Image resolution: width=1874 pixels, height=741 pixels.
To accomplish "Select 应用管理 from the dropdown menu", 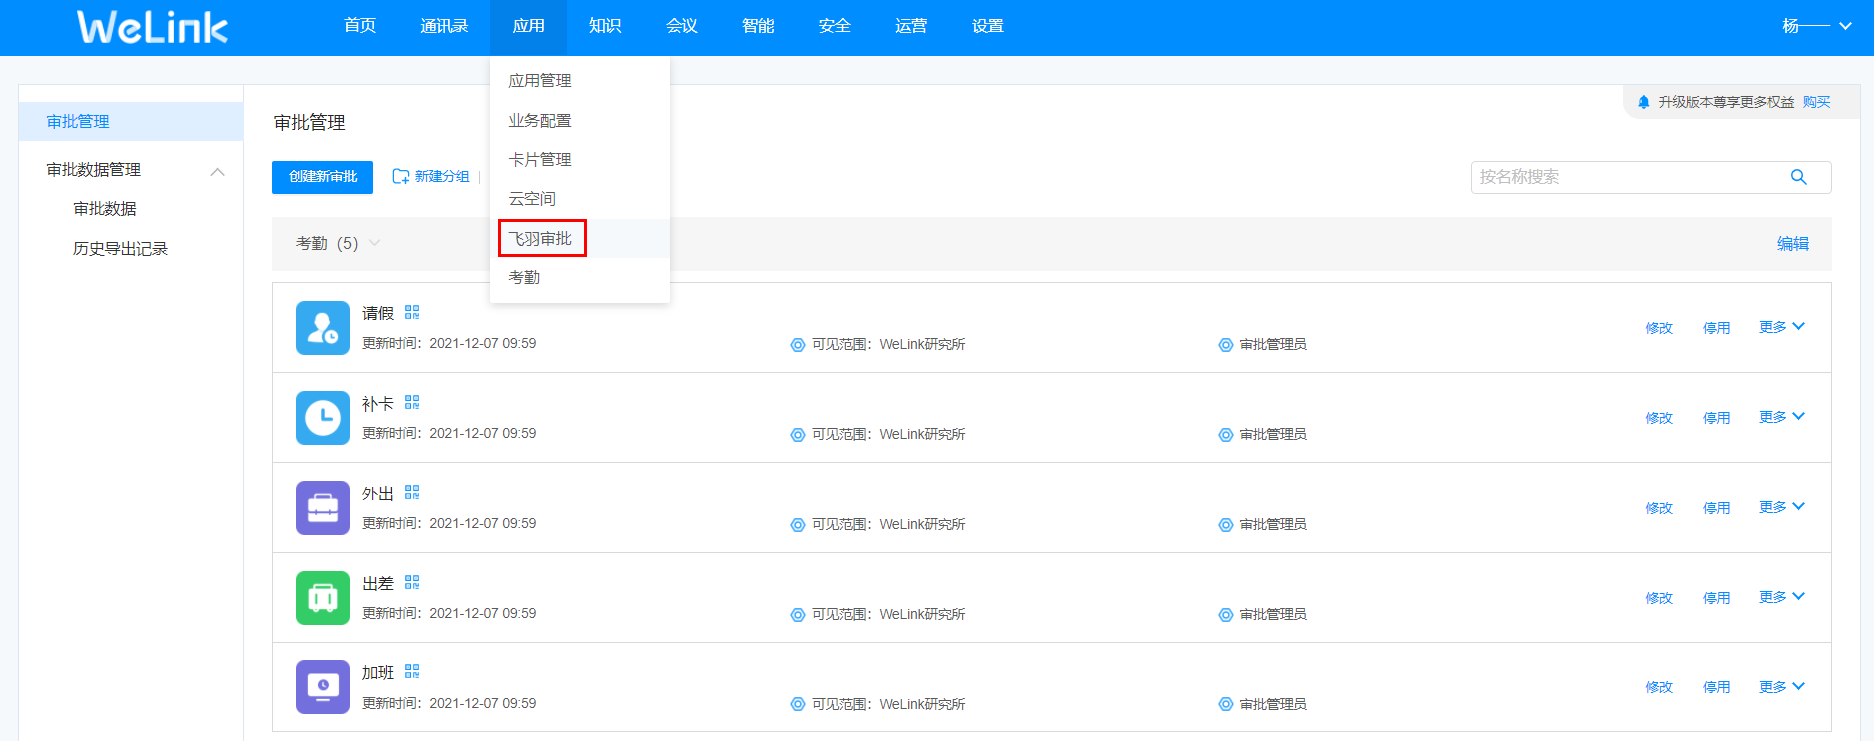I will (540, 81).
